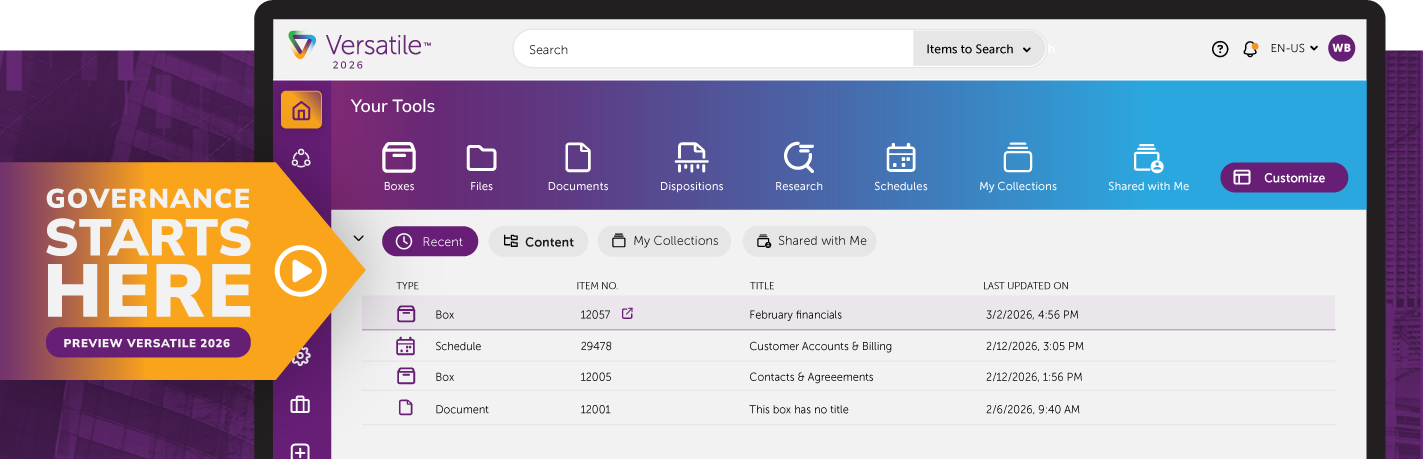The image size is (1423, 459).
Task: Open the Boxes tool icon
Action: coord(399,158)
